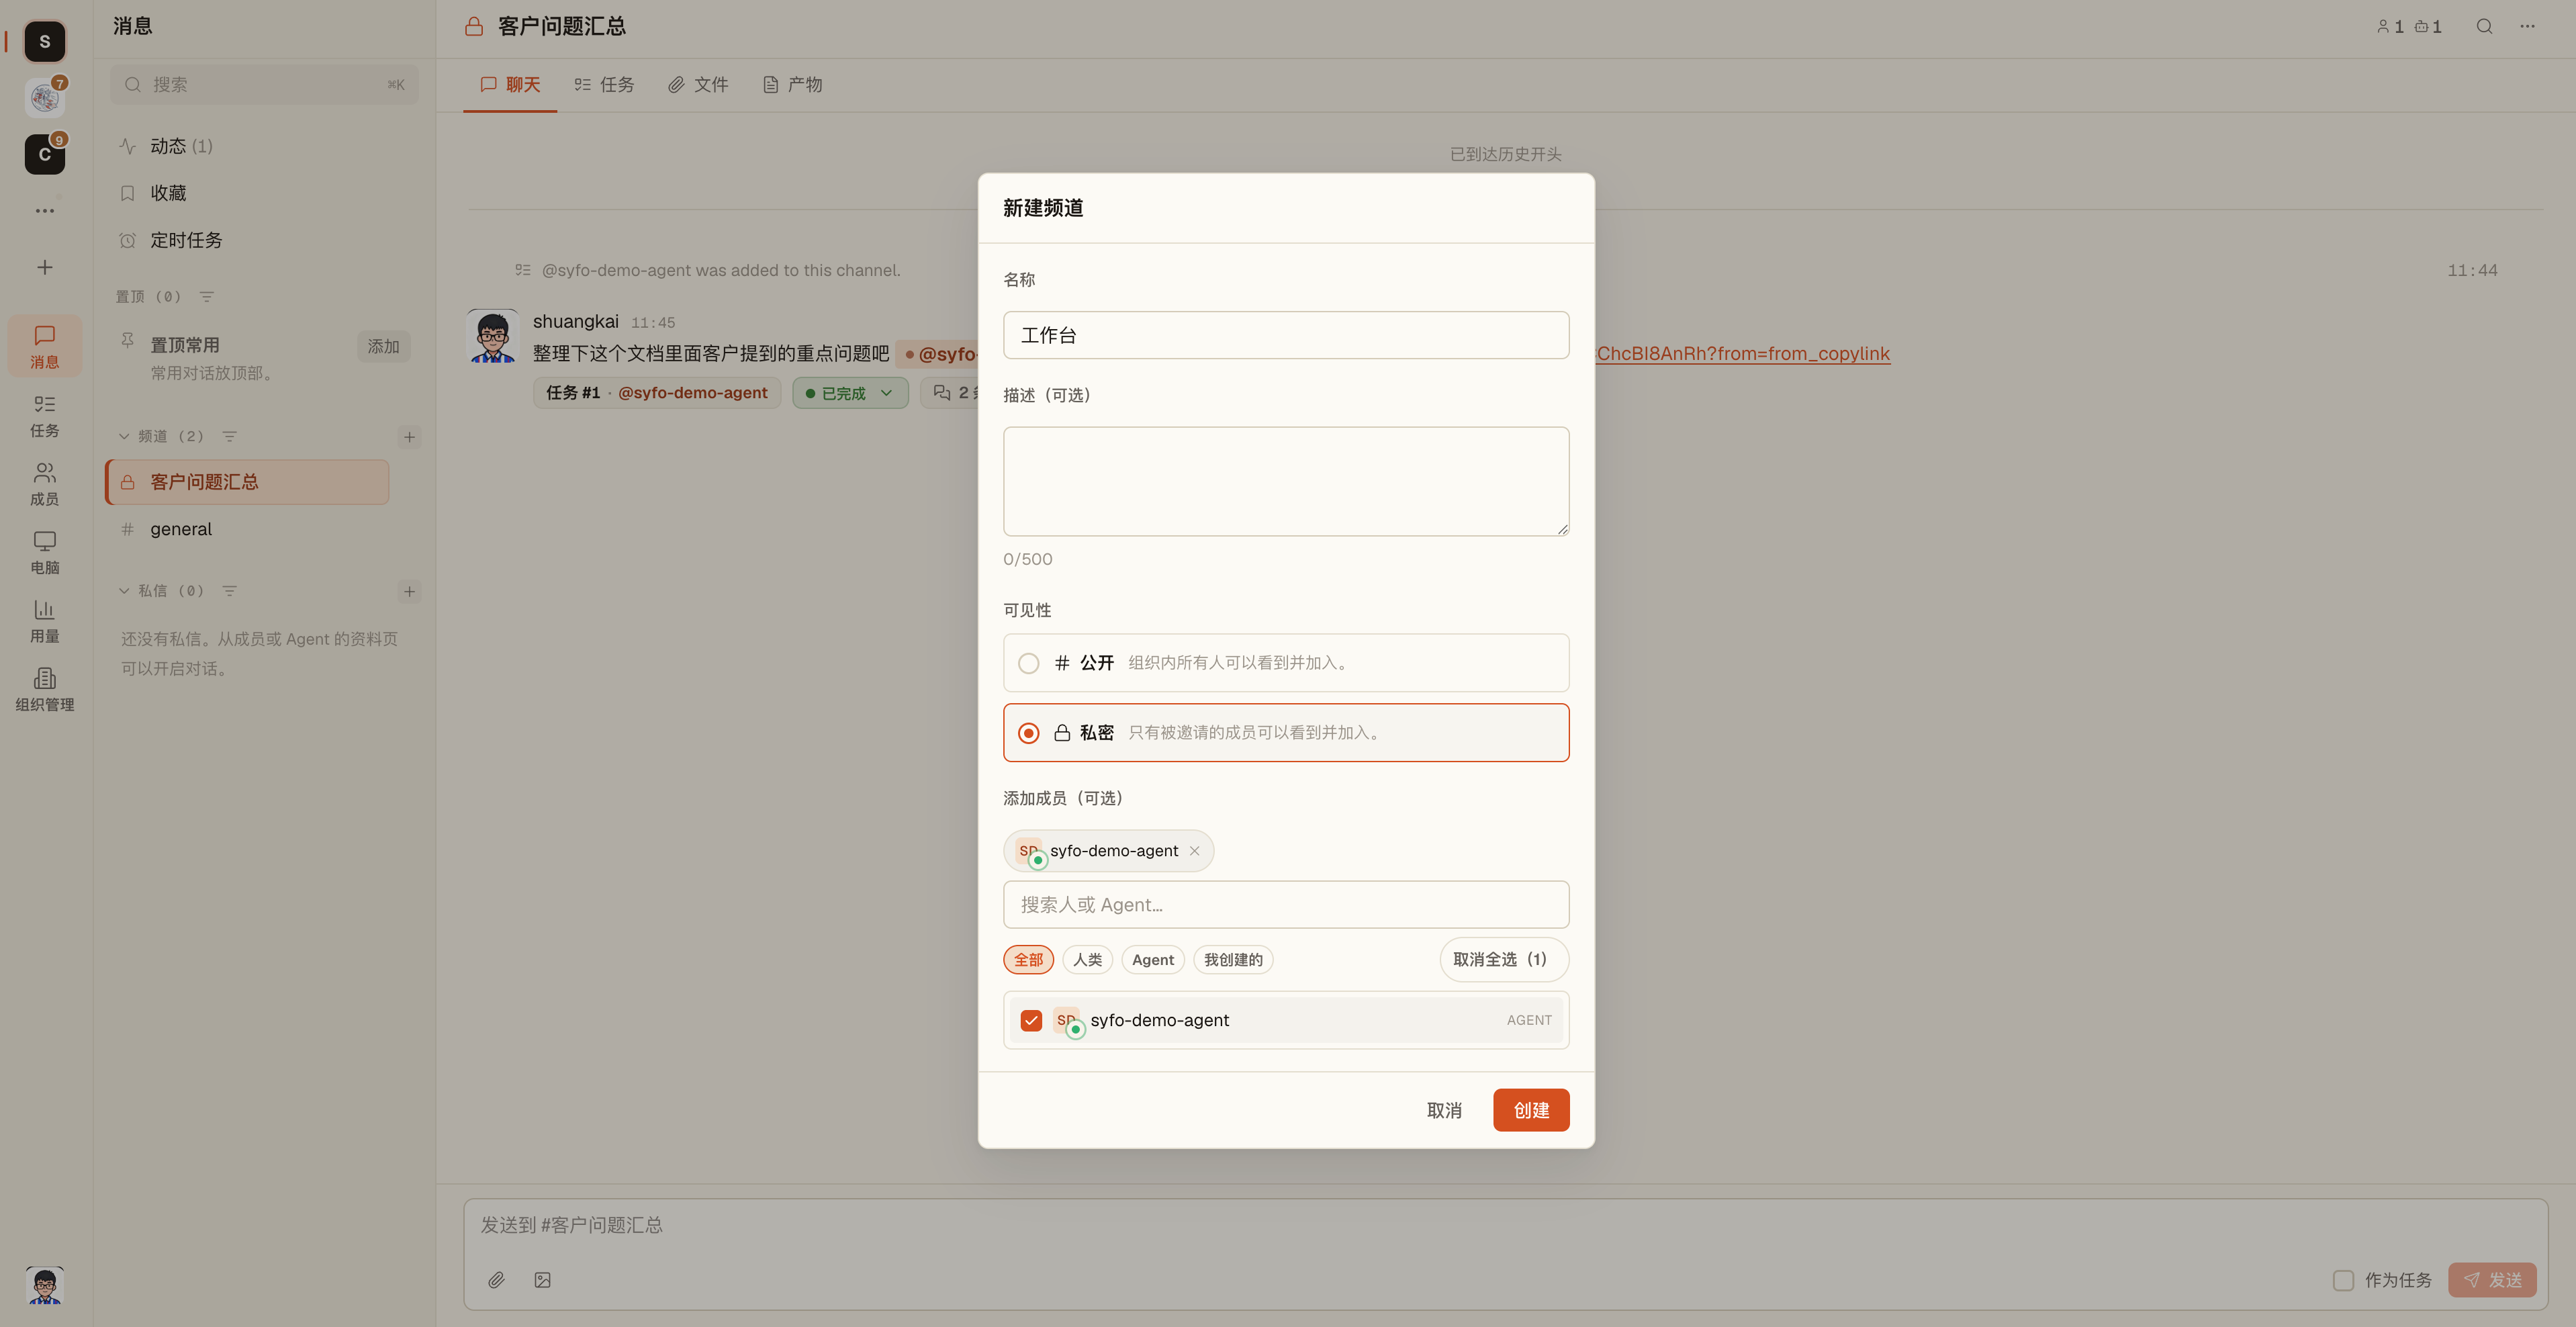Click the 描述 description textarea

click(x=1286, y=482)
